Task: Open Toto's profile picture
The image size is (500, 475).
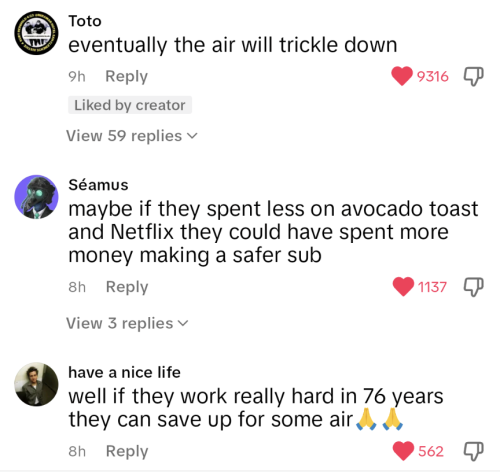Action: point(36,33)
